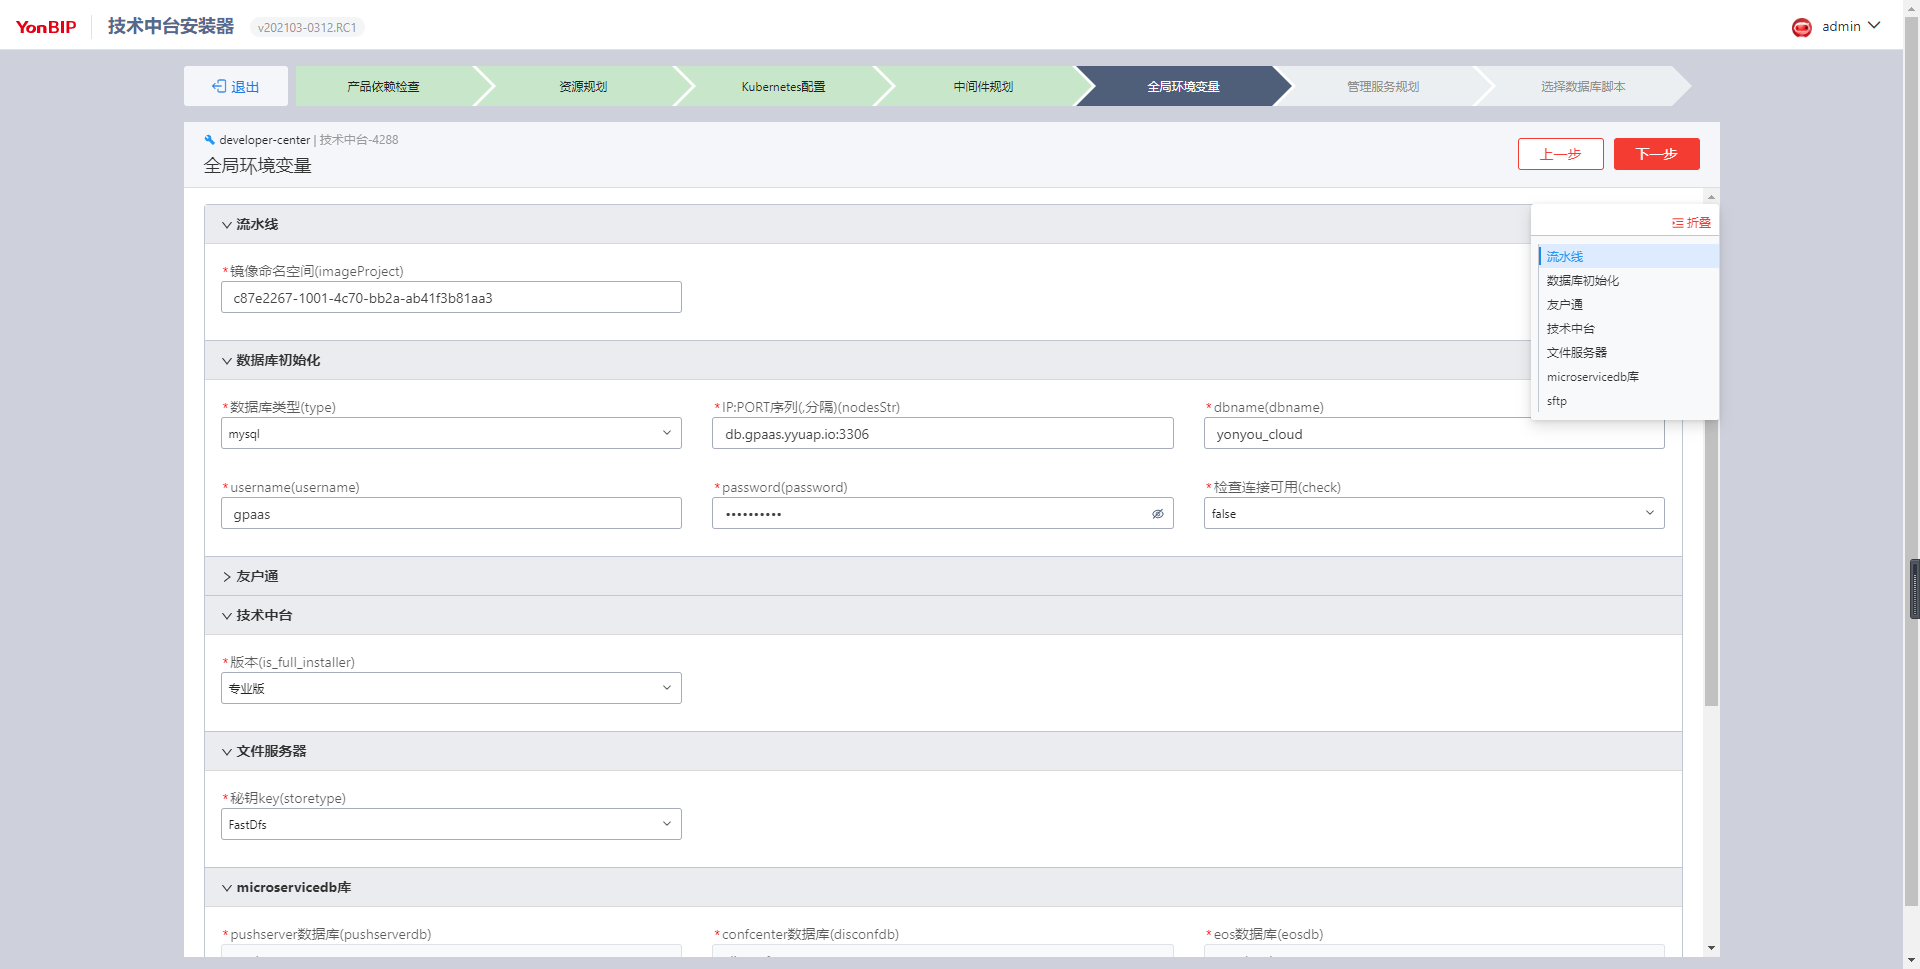Image resolution: width=1920 pixels, height=969 pixels.
Task: Click the version label v202103-0312.RC1
Action: [307, 27]
